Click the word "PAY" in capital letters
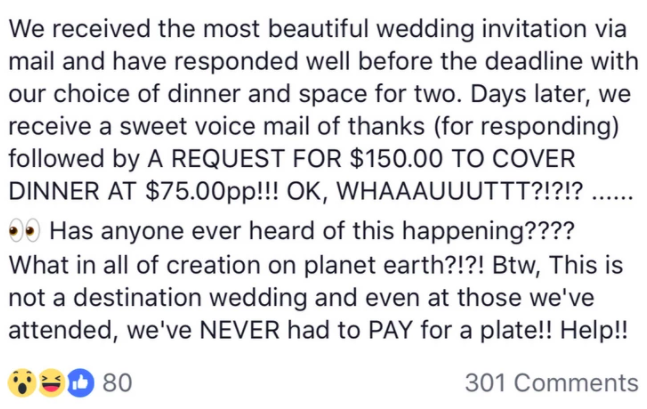This screenshot has height=409, width=647. click(391, 330)
